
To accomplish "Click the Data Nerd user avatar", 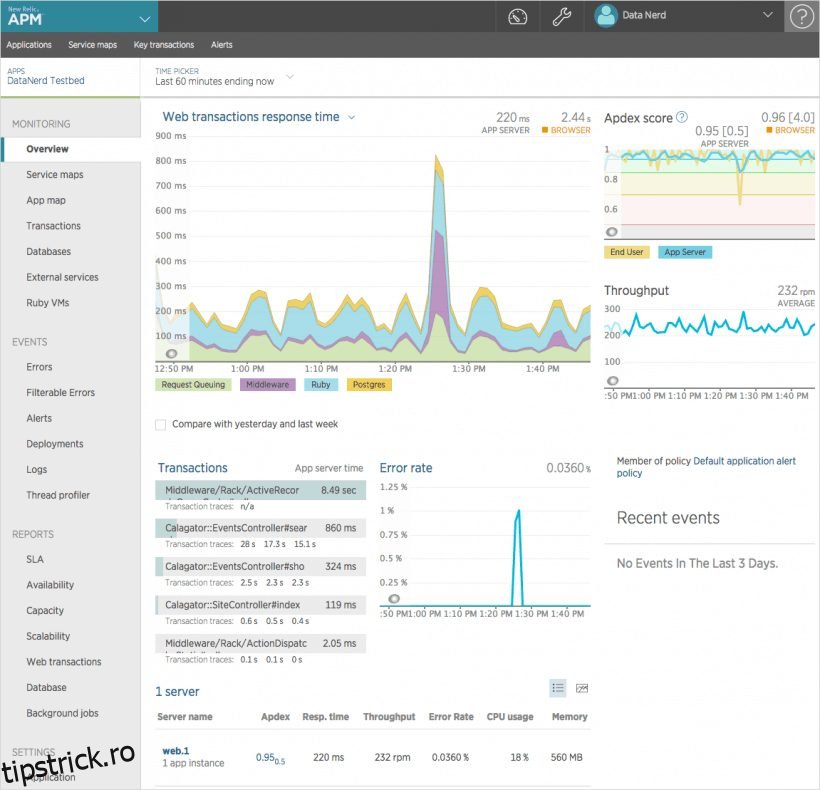I will 606,16.
